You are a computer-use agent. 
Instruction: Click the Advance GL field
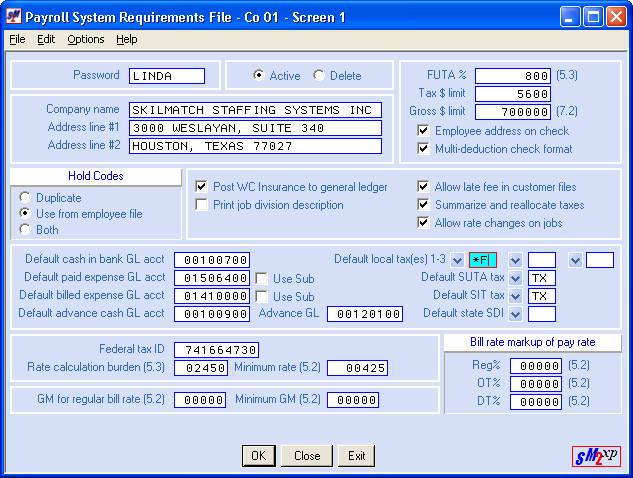click(x=365, y=314)
